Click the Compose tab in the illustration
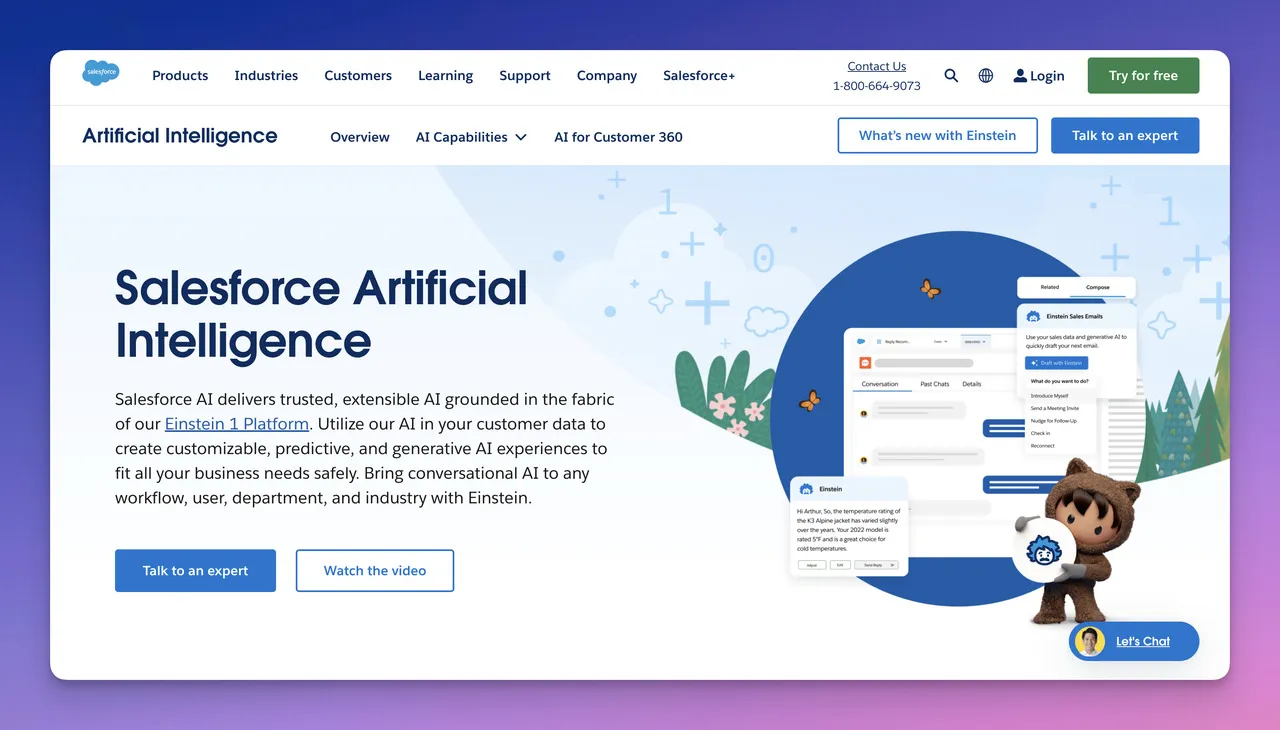The height and width of the screenshot is (730, 1280). point(1098,287)
